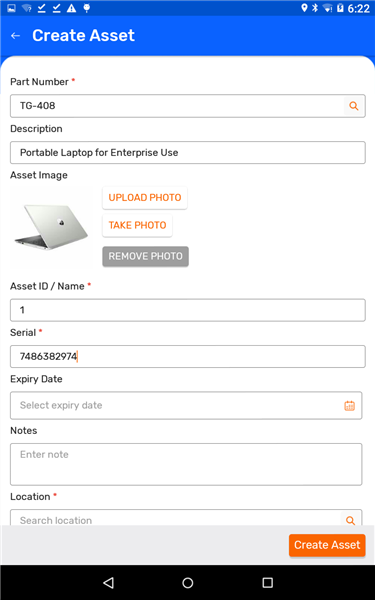The width and height of the screenshot is (375, 600).
Task: Tap the Bluetooth status bar icon
Action: (315, 8)
